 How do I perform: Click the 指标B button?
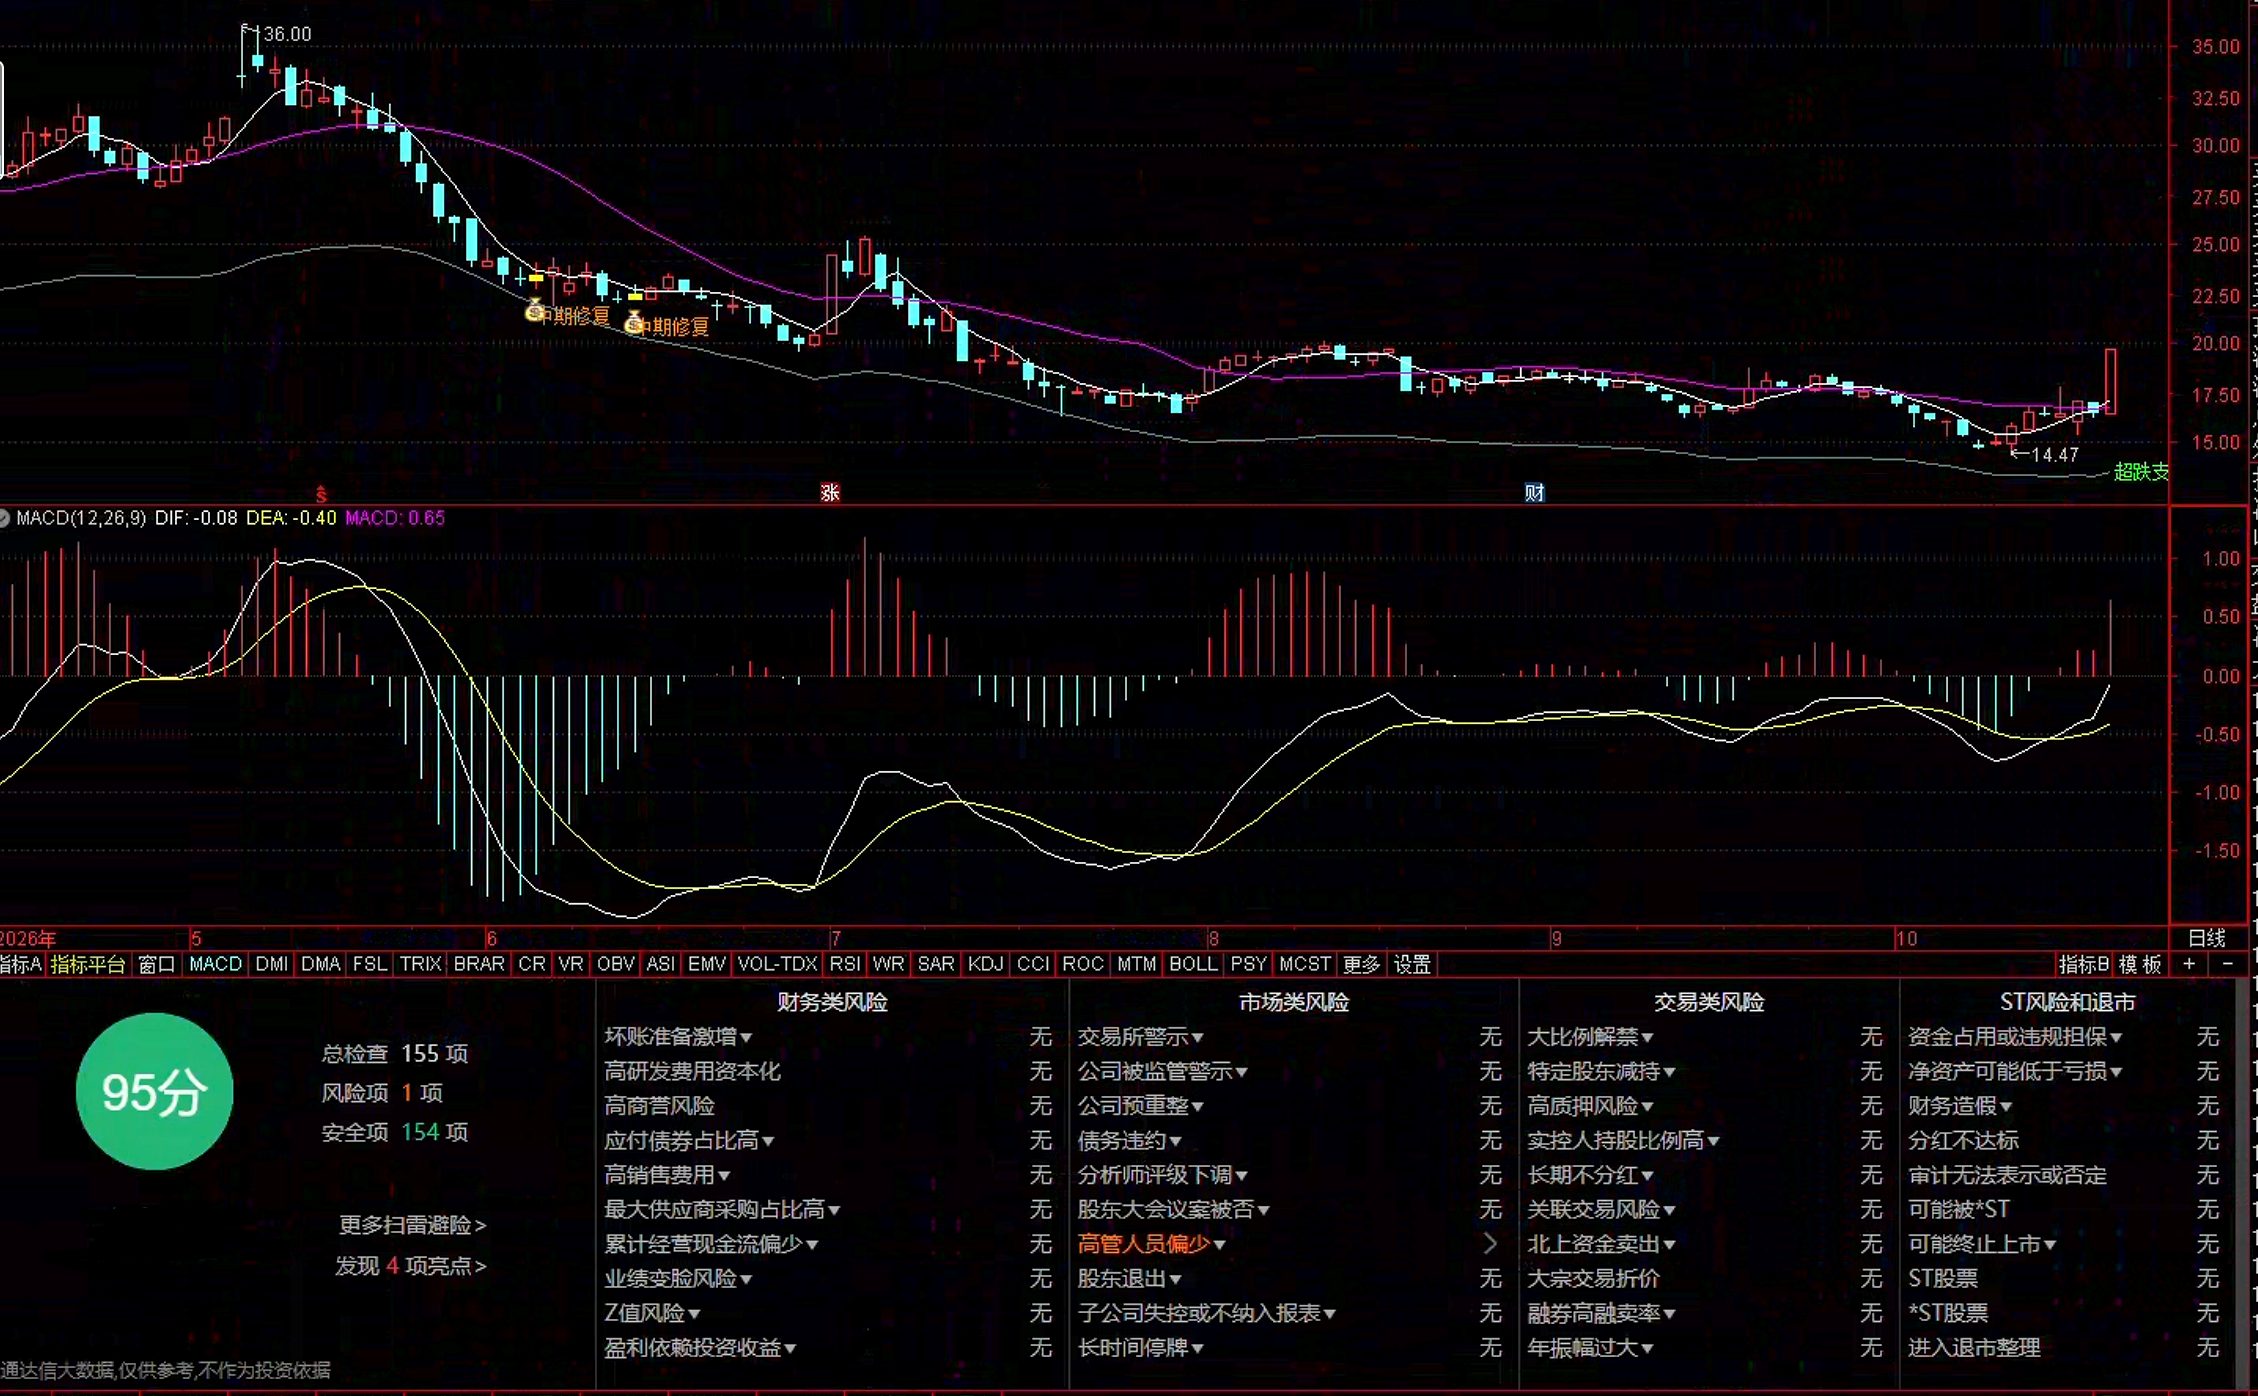(x=2083, y=964)
